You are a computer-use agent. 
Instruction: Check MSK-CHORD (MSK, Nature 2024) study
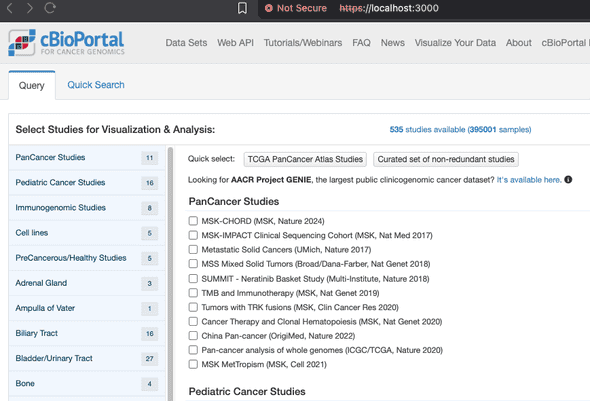(193, 221)
